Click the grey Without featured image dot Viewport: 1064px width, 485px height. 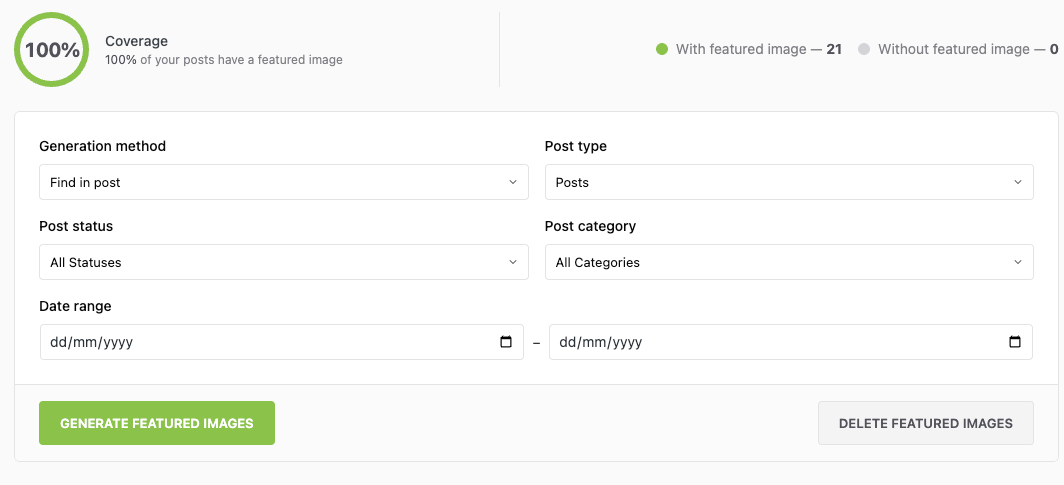(864, 49)
